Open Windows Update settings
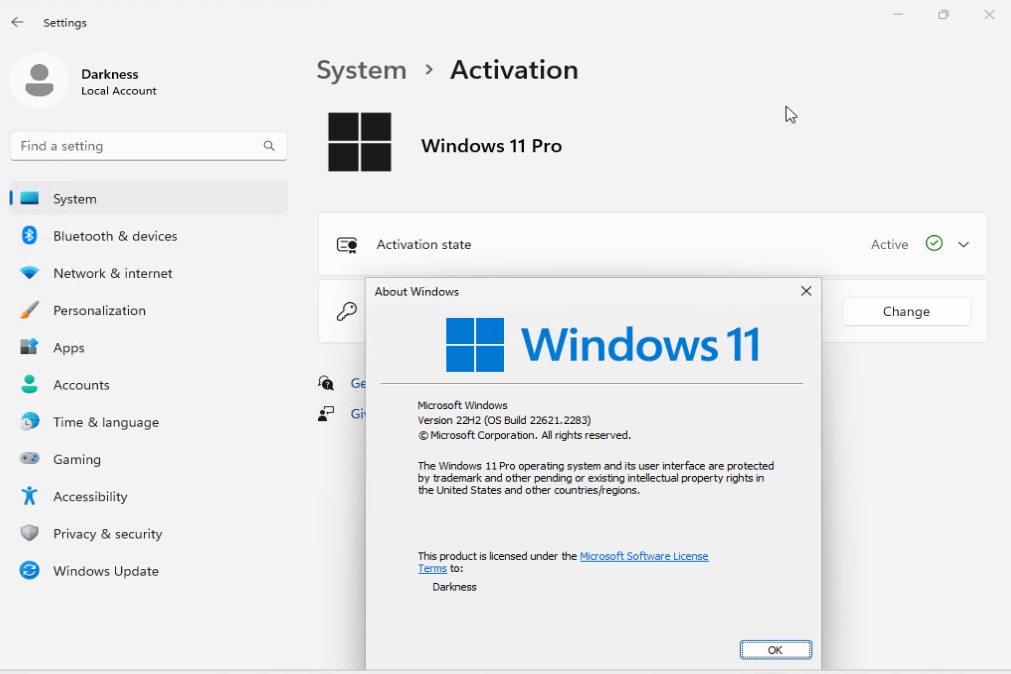 149,571
